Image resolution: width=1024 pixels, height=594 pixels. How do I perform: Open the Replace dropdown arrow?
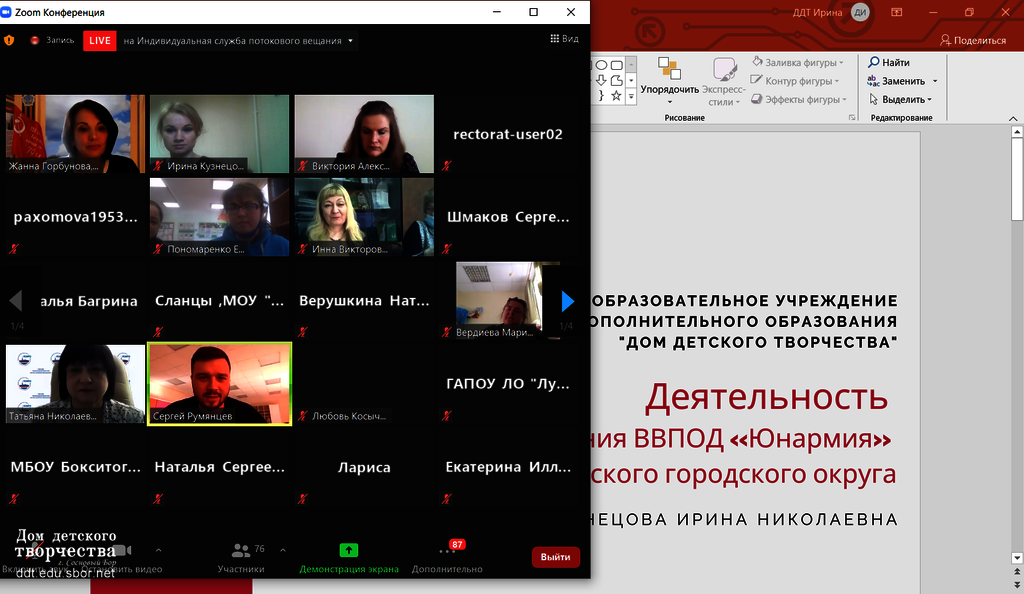point(935,81)
